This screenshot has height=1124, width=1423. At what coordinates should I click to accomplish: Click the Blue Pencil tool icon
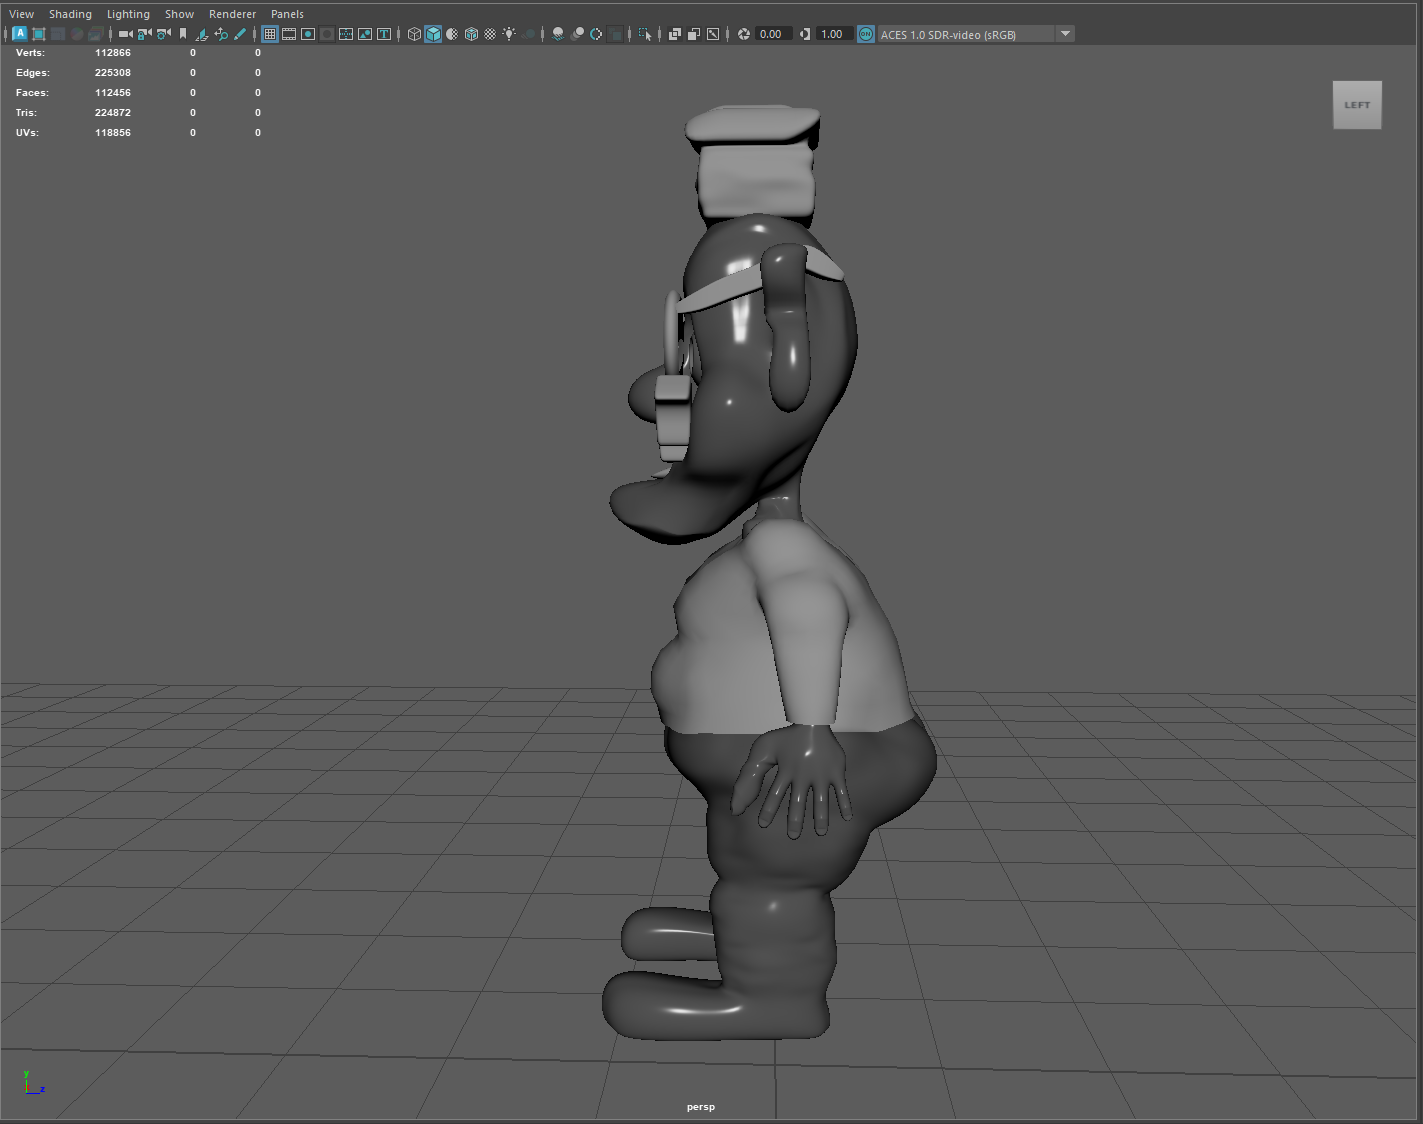pyautogui.click(x=240, y=34)
